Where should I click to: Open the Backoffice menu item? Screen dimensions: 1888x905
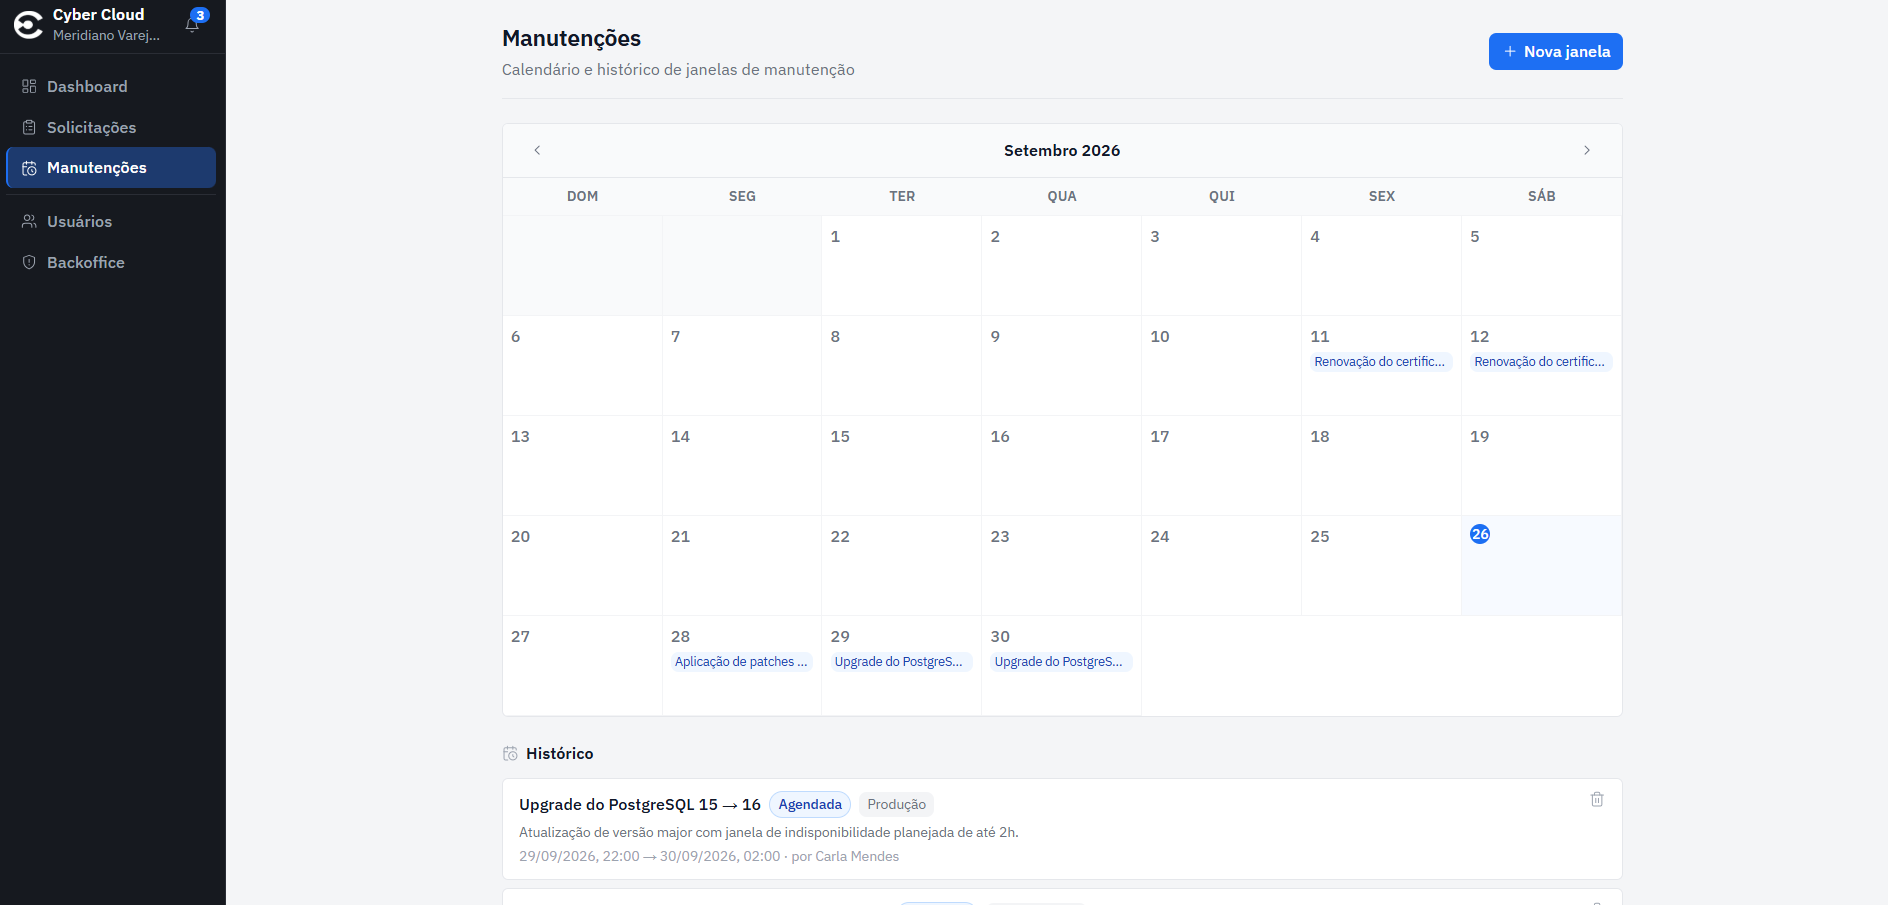click(x=111, y=262)
